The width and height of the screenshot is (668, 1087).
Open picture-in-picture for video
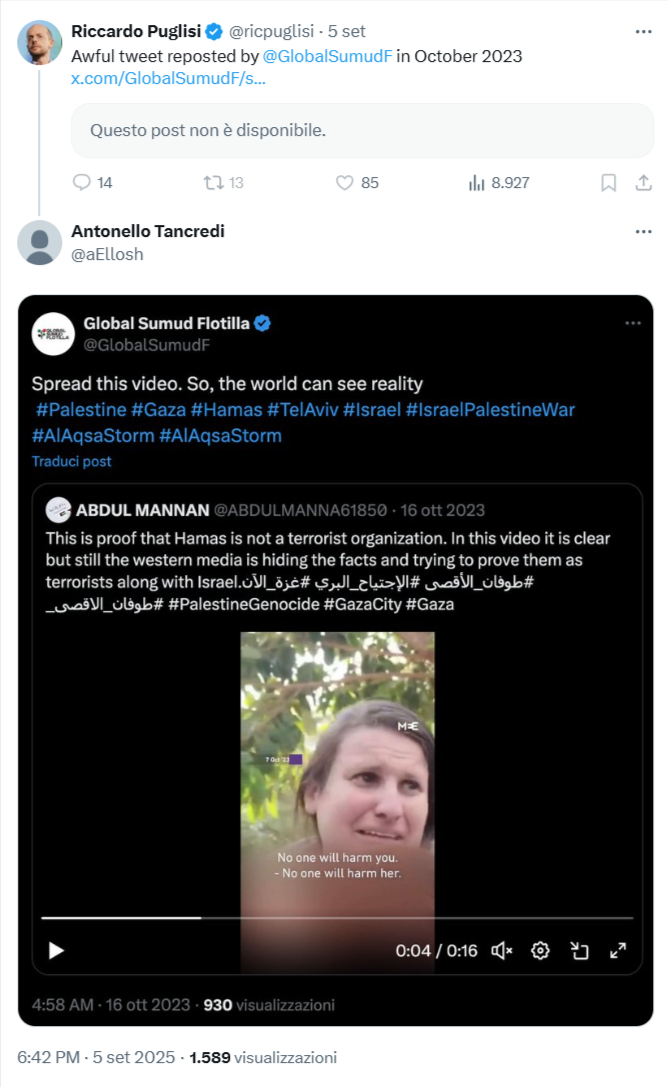[579, 950]
